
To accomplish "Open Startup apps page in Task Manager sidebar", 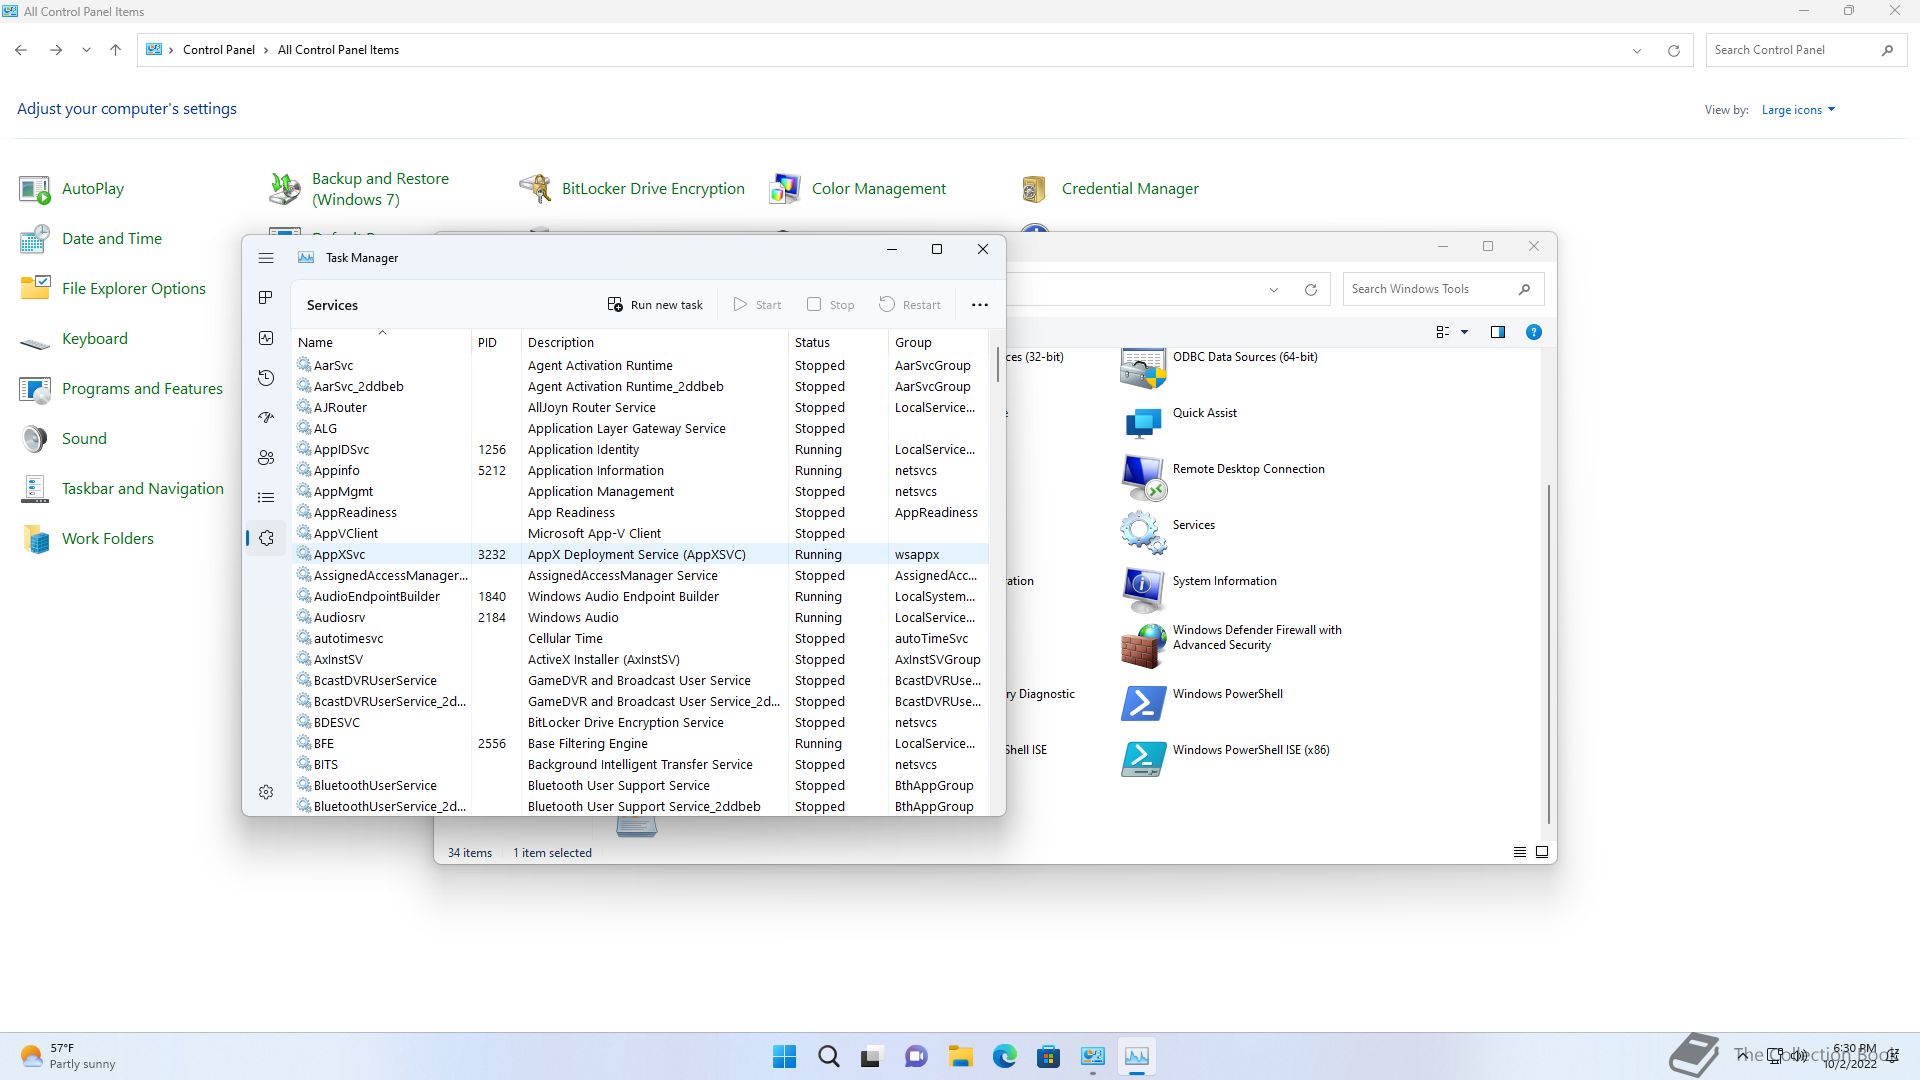I will (266, 418).
